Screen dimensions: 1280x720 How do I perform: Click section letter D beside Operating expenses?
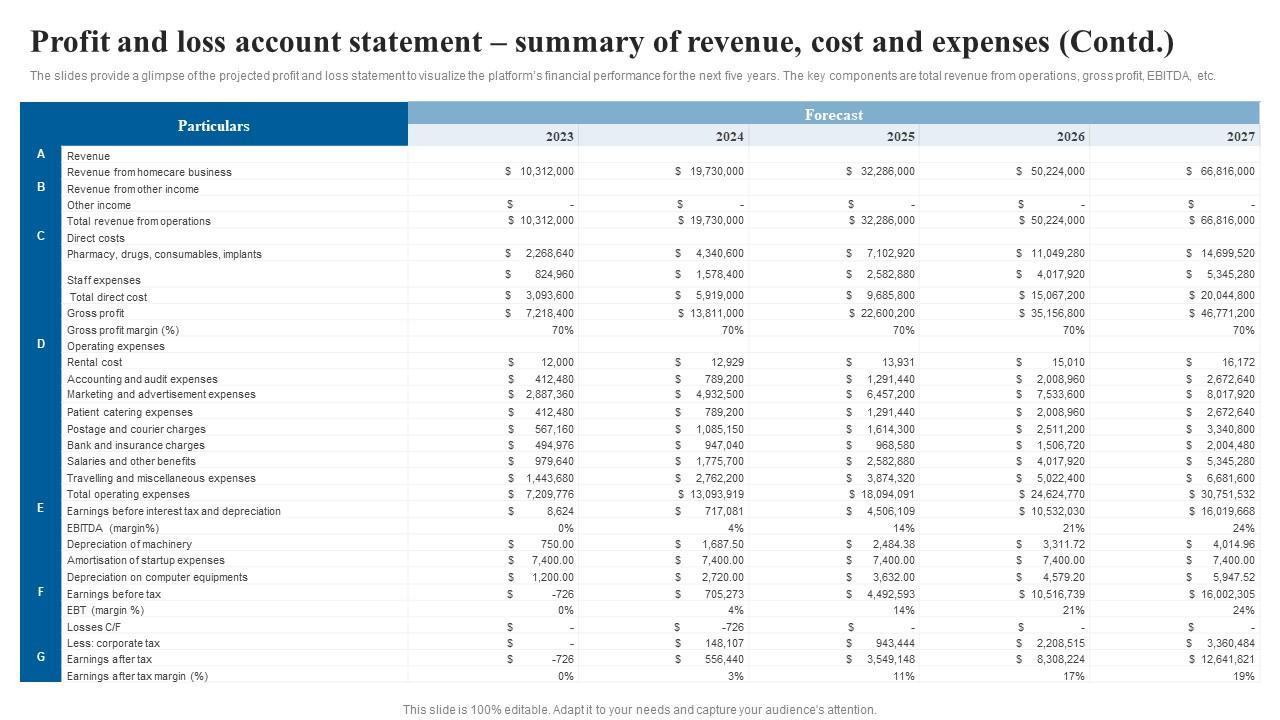click(x=41, y=344)
